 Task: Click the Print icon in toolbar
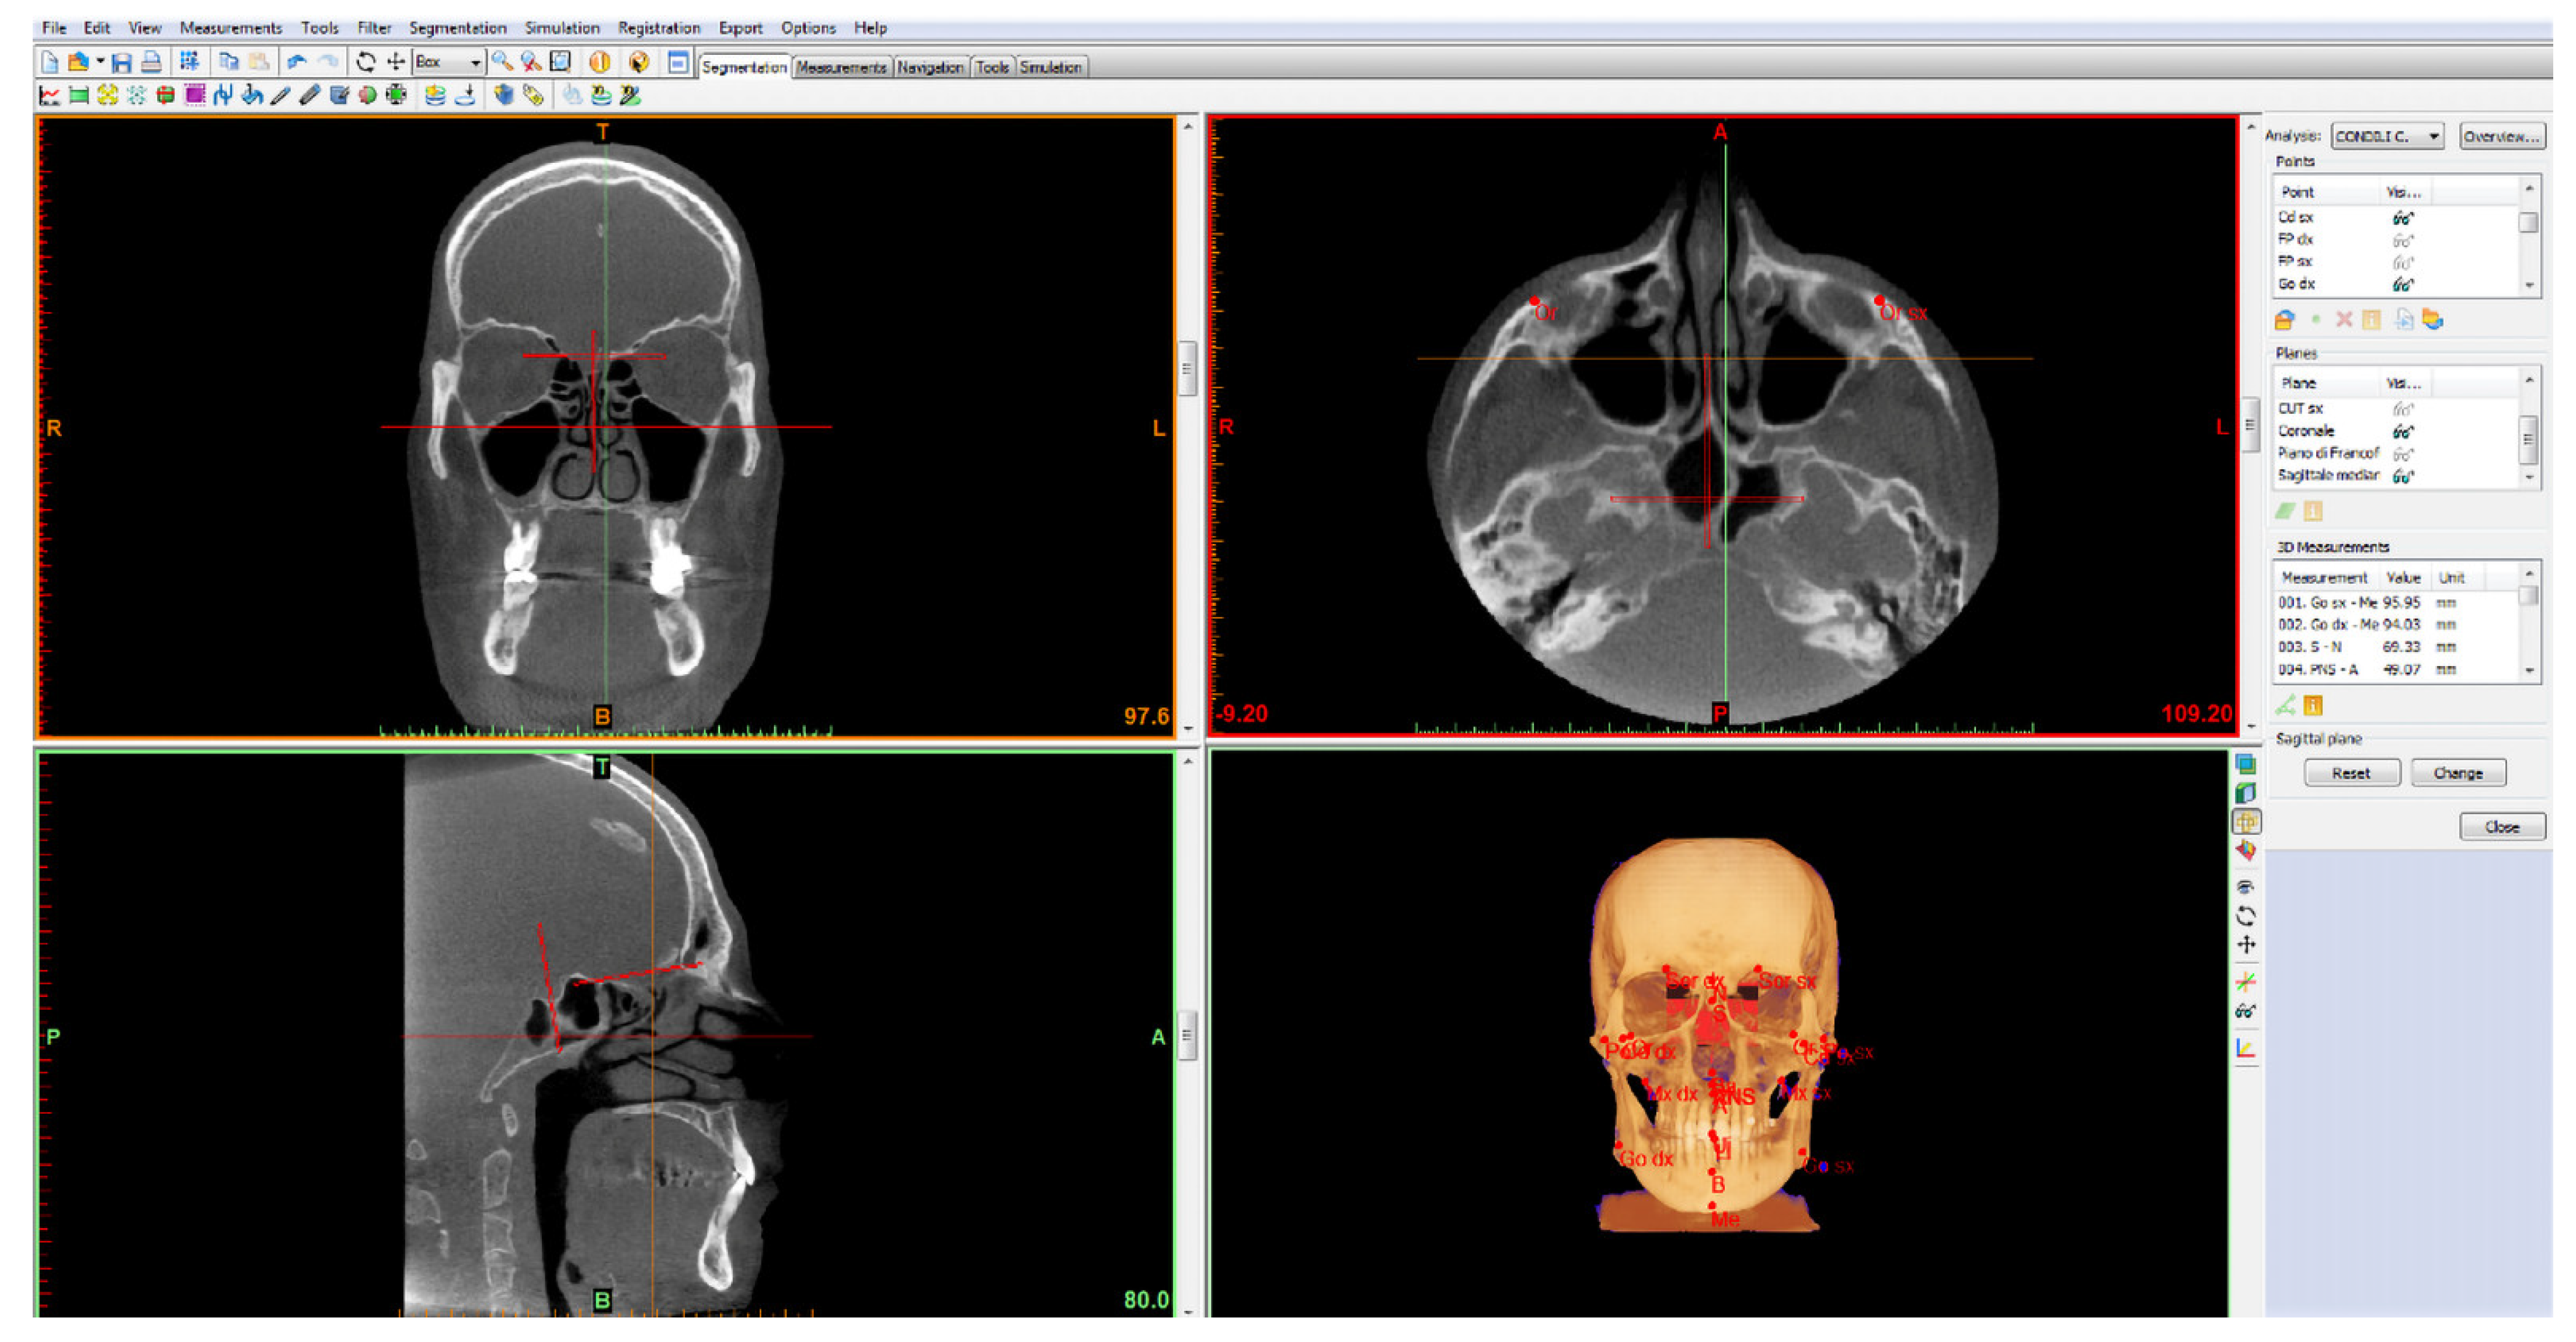click(151, 63)
